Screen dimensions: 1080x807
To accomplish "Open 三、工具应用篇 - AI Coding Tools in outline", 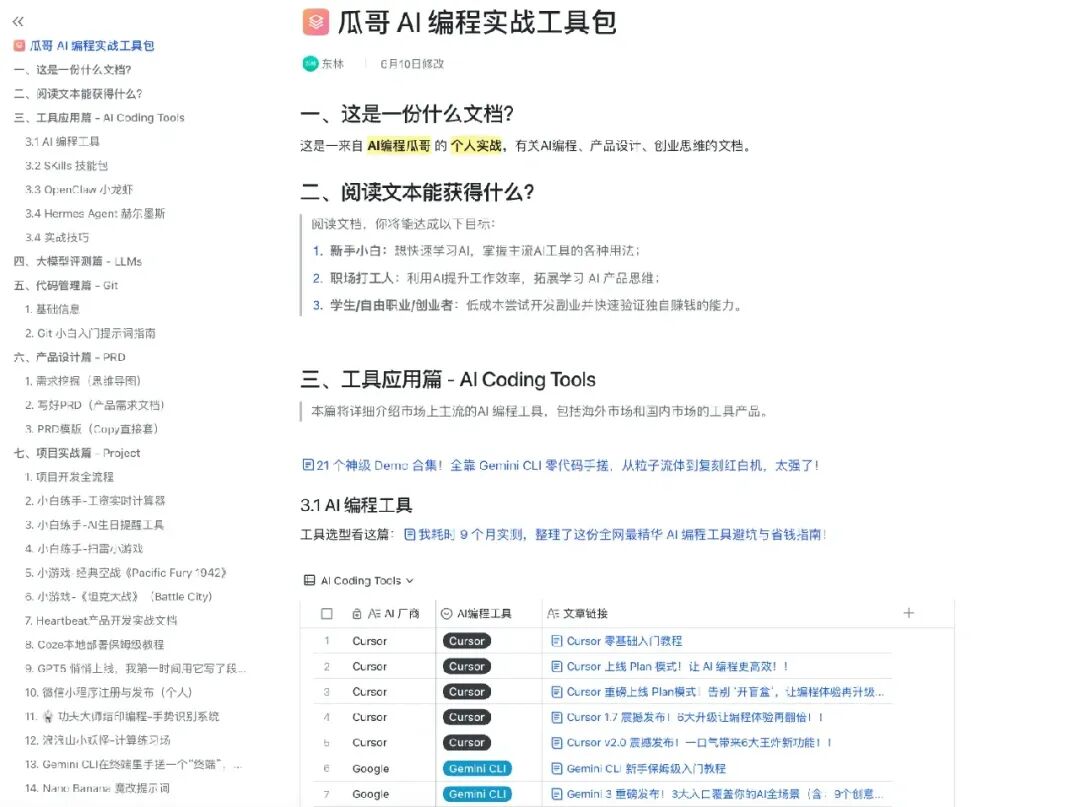I will pos(99,118).
